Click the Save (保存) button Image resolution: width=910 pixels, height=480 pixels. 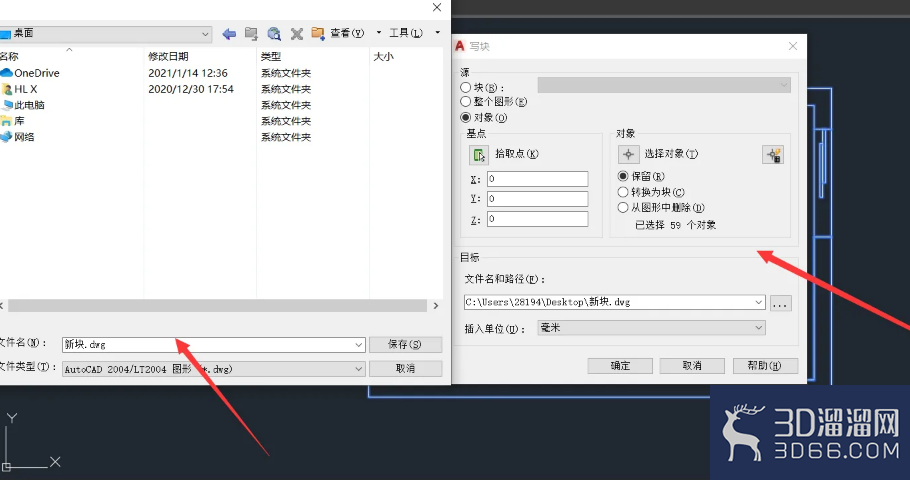(405, 345)
